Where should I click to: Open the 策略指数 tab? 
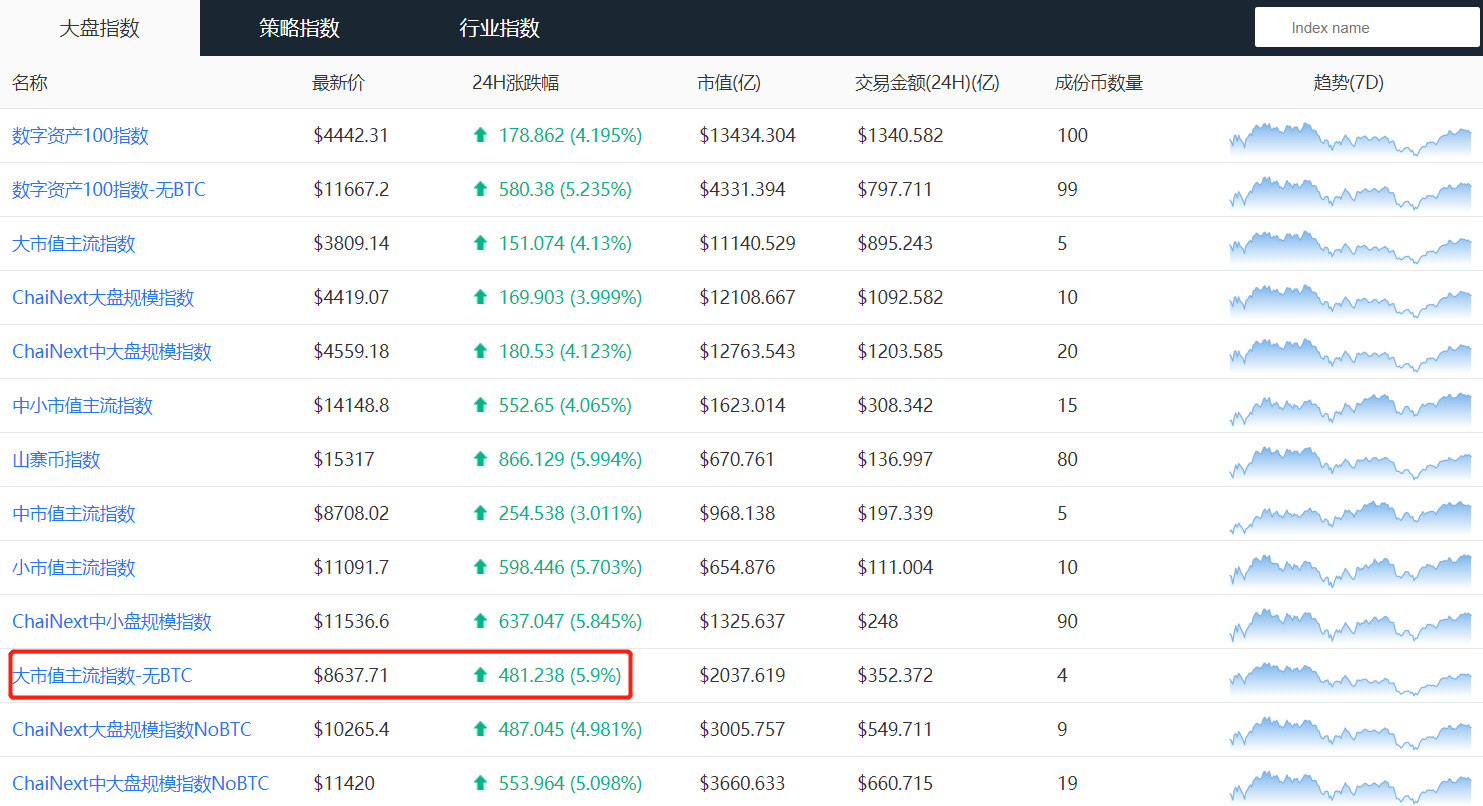pos(300,28)
